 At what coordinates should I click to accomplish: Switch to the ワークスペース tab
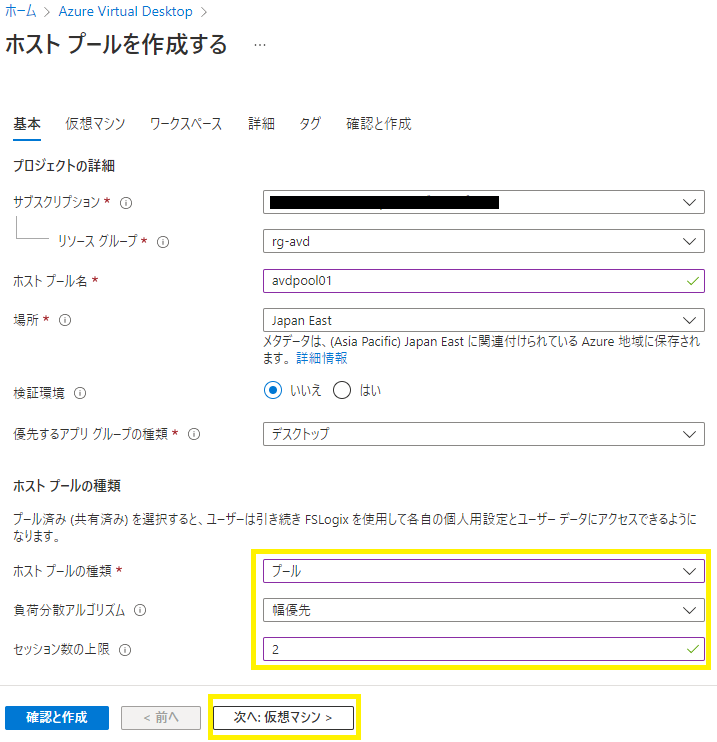(186, 124)
